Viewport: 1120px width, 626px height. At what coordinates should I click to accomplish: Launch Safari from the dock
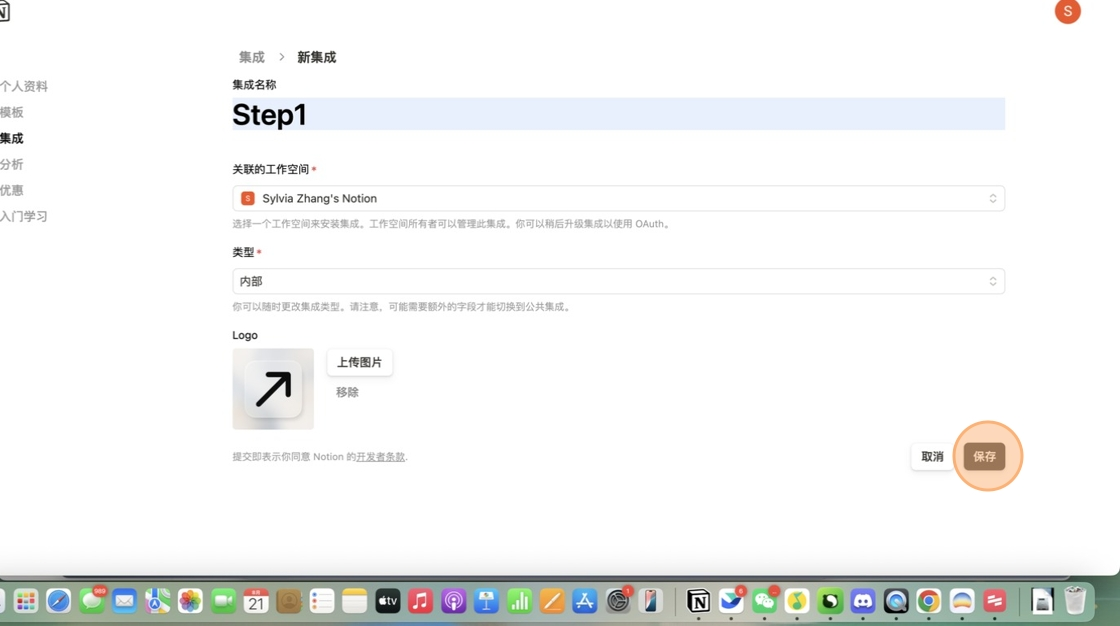[x=59, y=601]
